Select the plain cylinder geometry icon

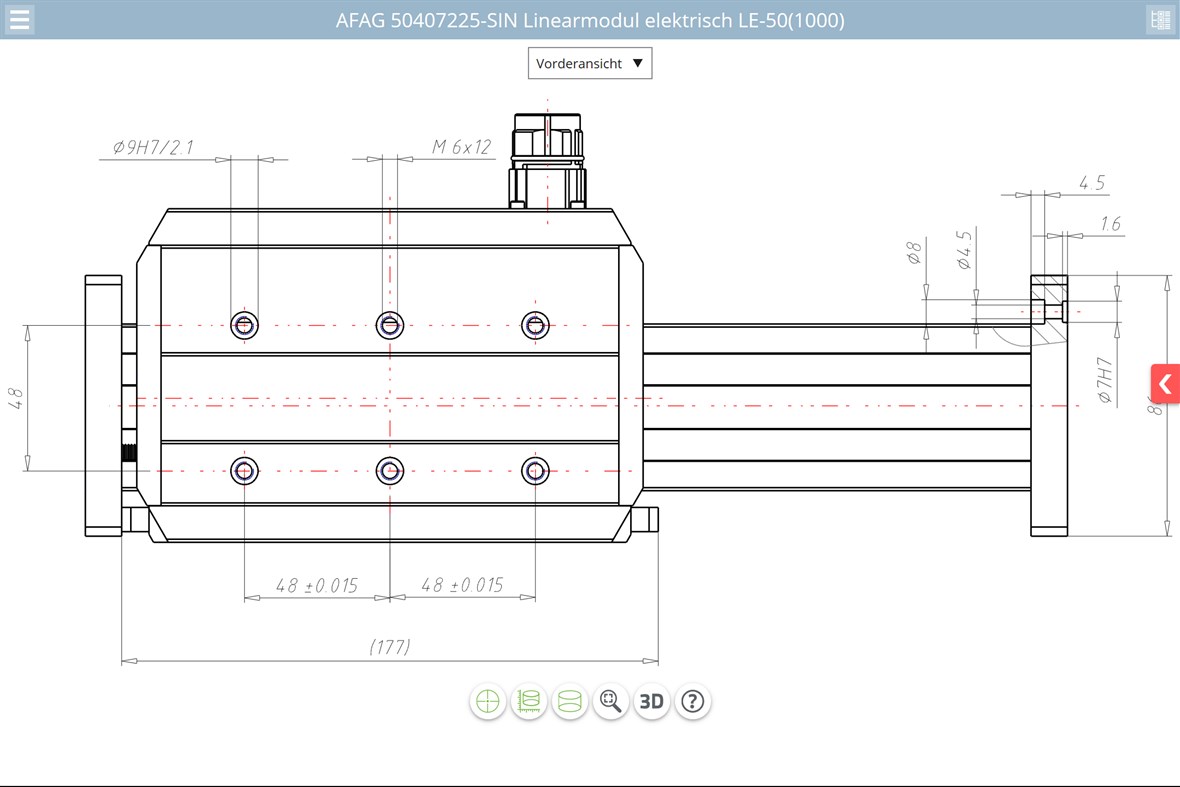coord(569,701)
